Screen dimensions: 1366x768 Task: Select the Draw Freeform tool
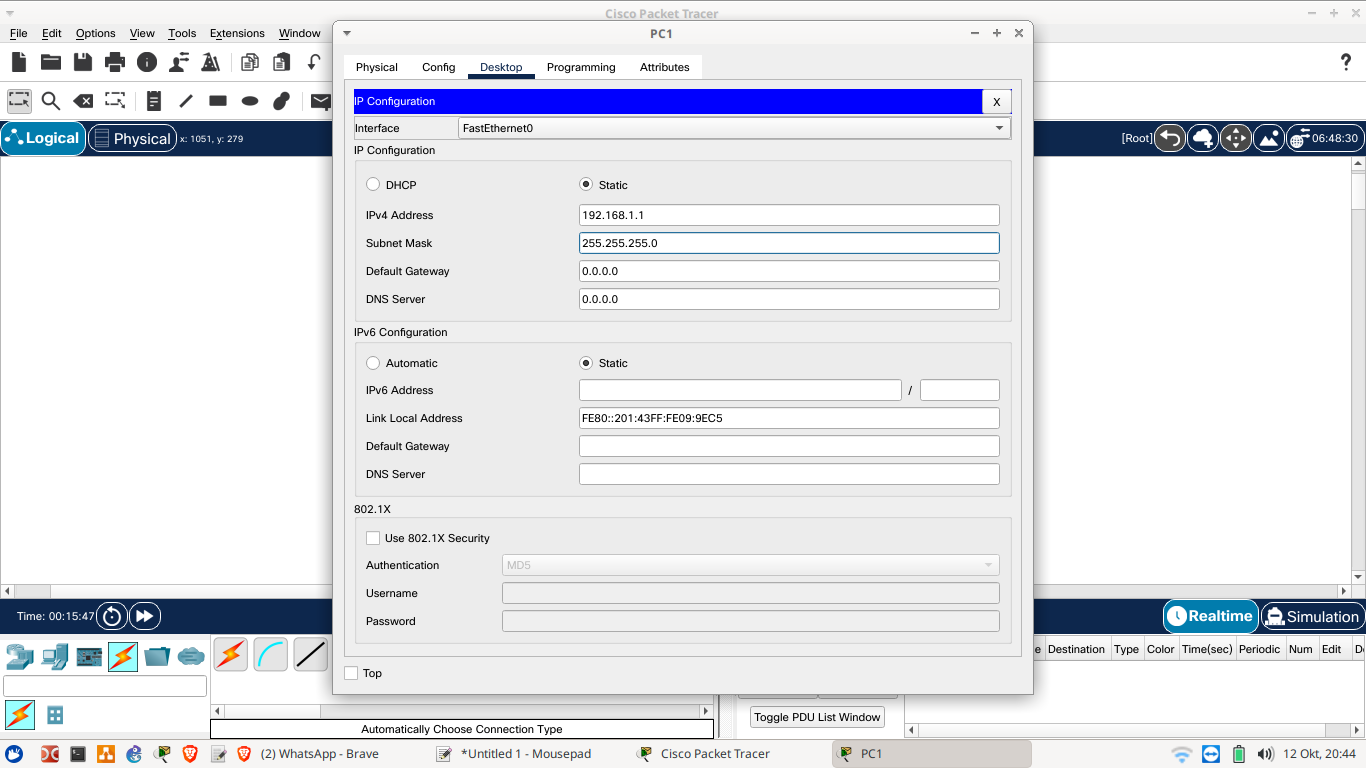281,101
